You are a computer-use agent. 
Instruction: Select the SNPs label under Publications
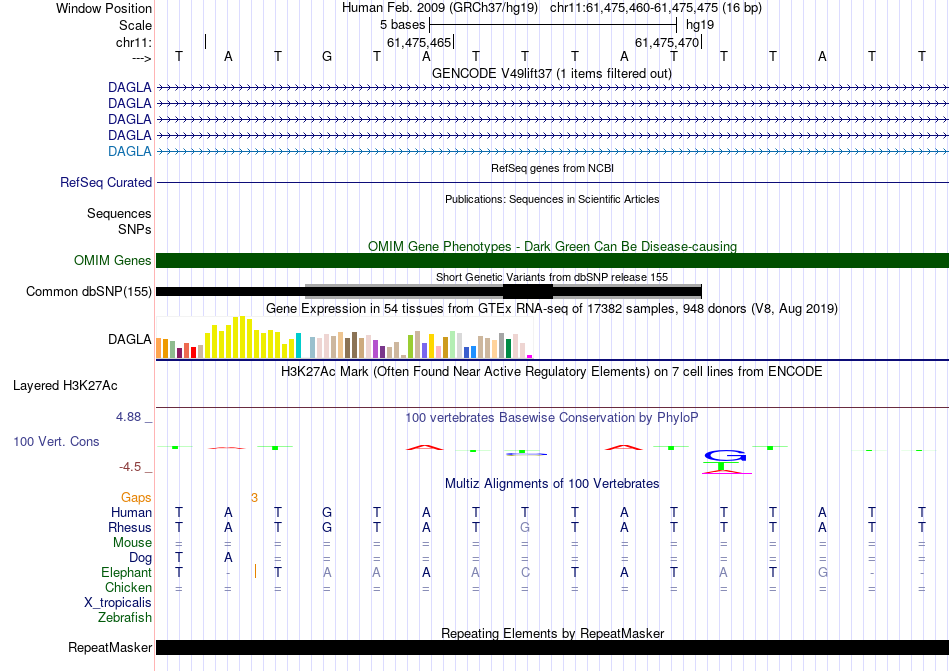click(x=135, y=230)
